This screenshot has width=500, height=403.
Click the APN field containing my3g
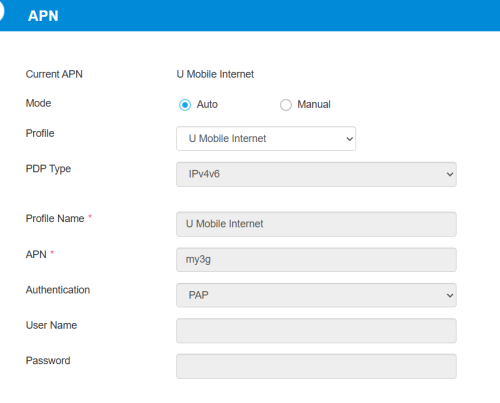(316, 260)
